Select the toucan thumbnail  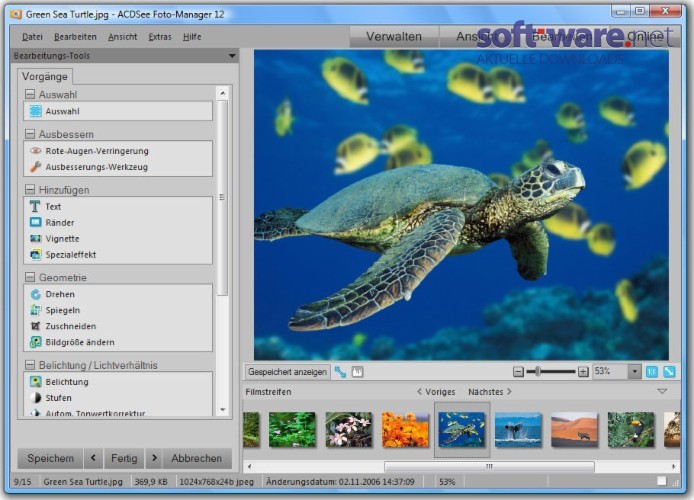pyautogui.click(x=631, y=430)
